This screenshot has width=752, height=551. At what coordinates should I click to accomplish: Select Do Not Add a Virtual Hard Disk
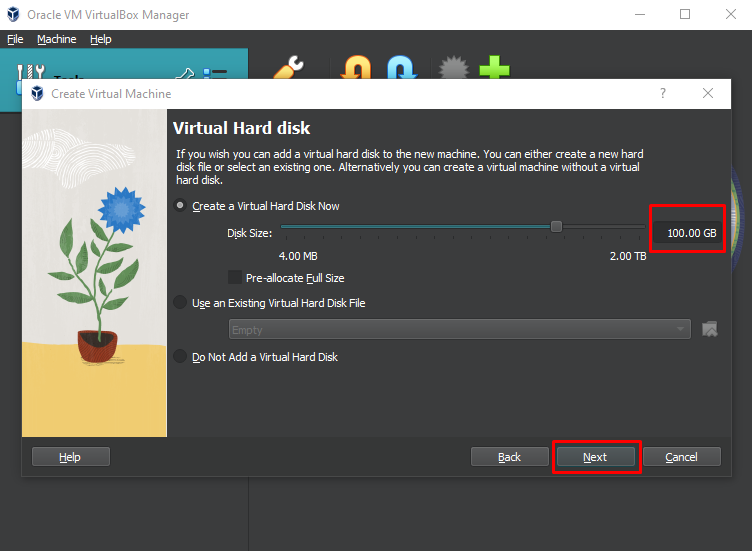[x=180, y=357]
